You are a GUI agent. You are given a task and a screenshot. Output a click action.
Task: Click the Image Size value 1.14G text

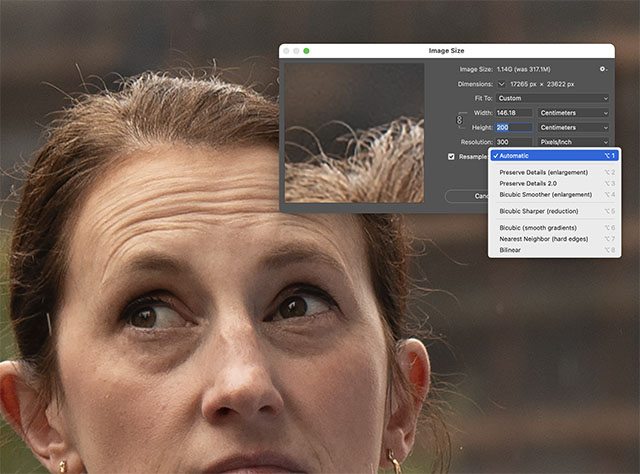click(524, 69)
